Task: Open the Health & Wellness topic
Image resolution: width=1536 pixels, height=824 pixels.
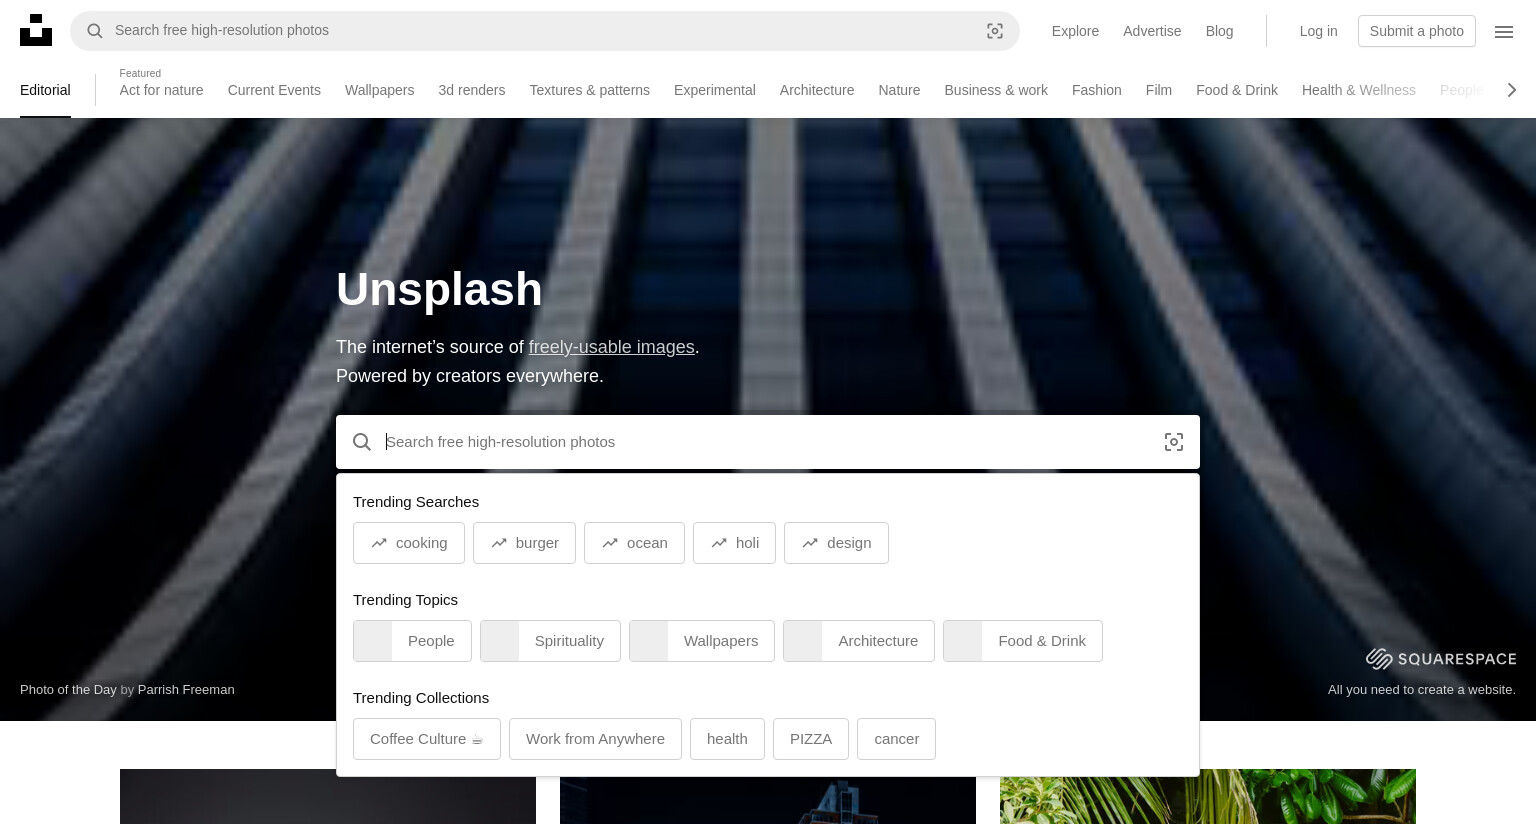Action: [x=1358, y=90]
